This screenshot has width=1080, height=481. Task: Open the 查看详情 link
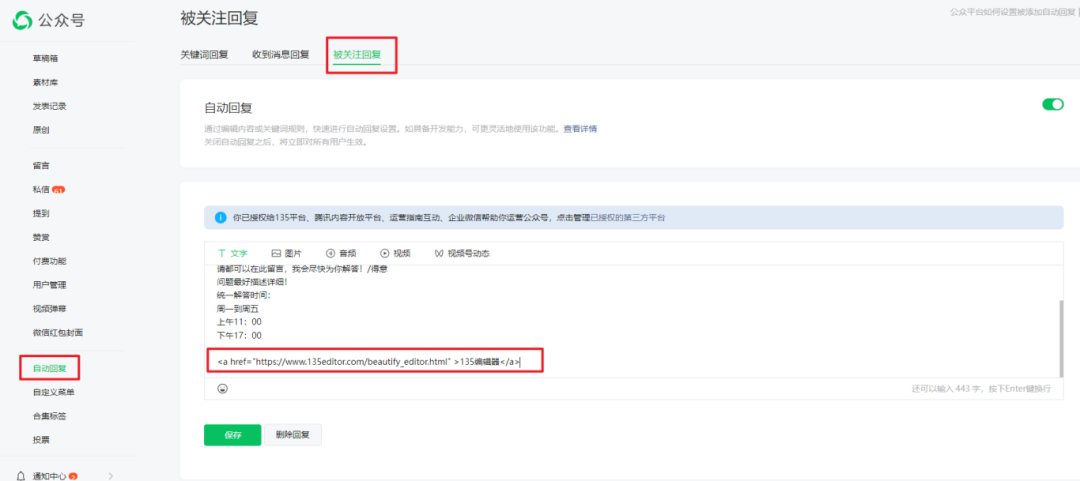click(x=580, y=129)
